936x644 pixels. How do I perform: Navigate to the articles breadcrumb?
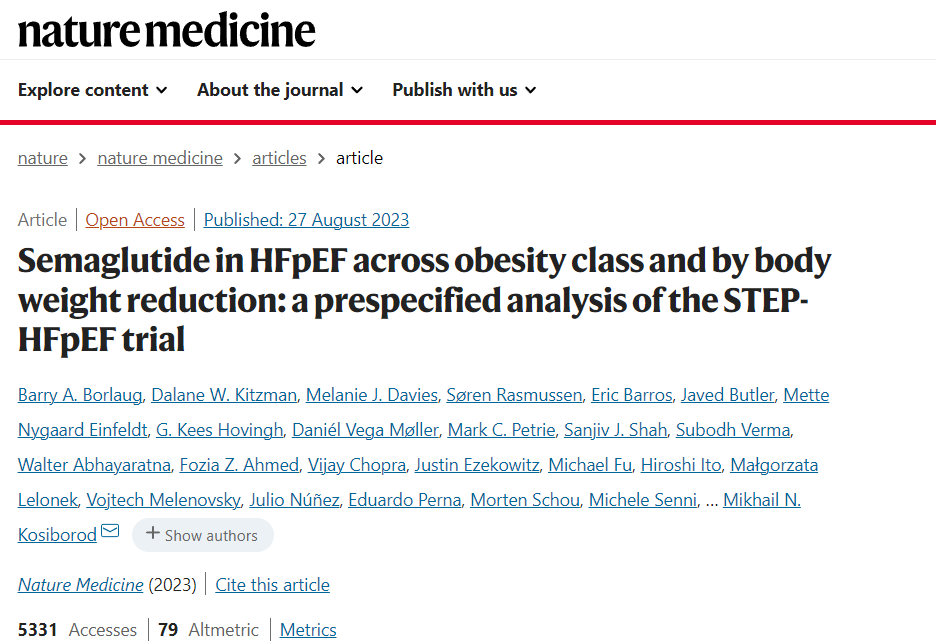279,158
